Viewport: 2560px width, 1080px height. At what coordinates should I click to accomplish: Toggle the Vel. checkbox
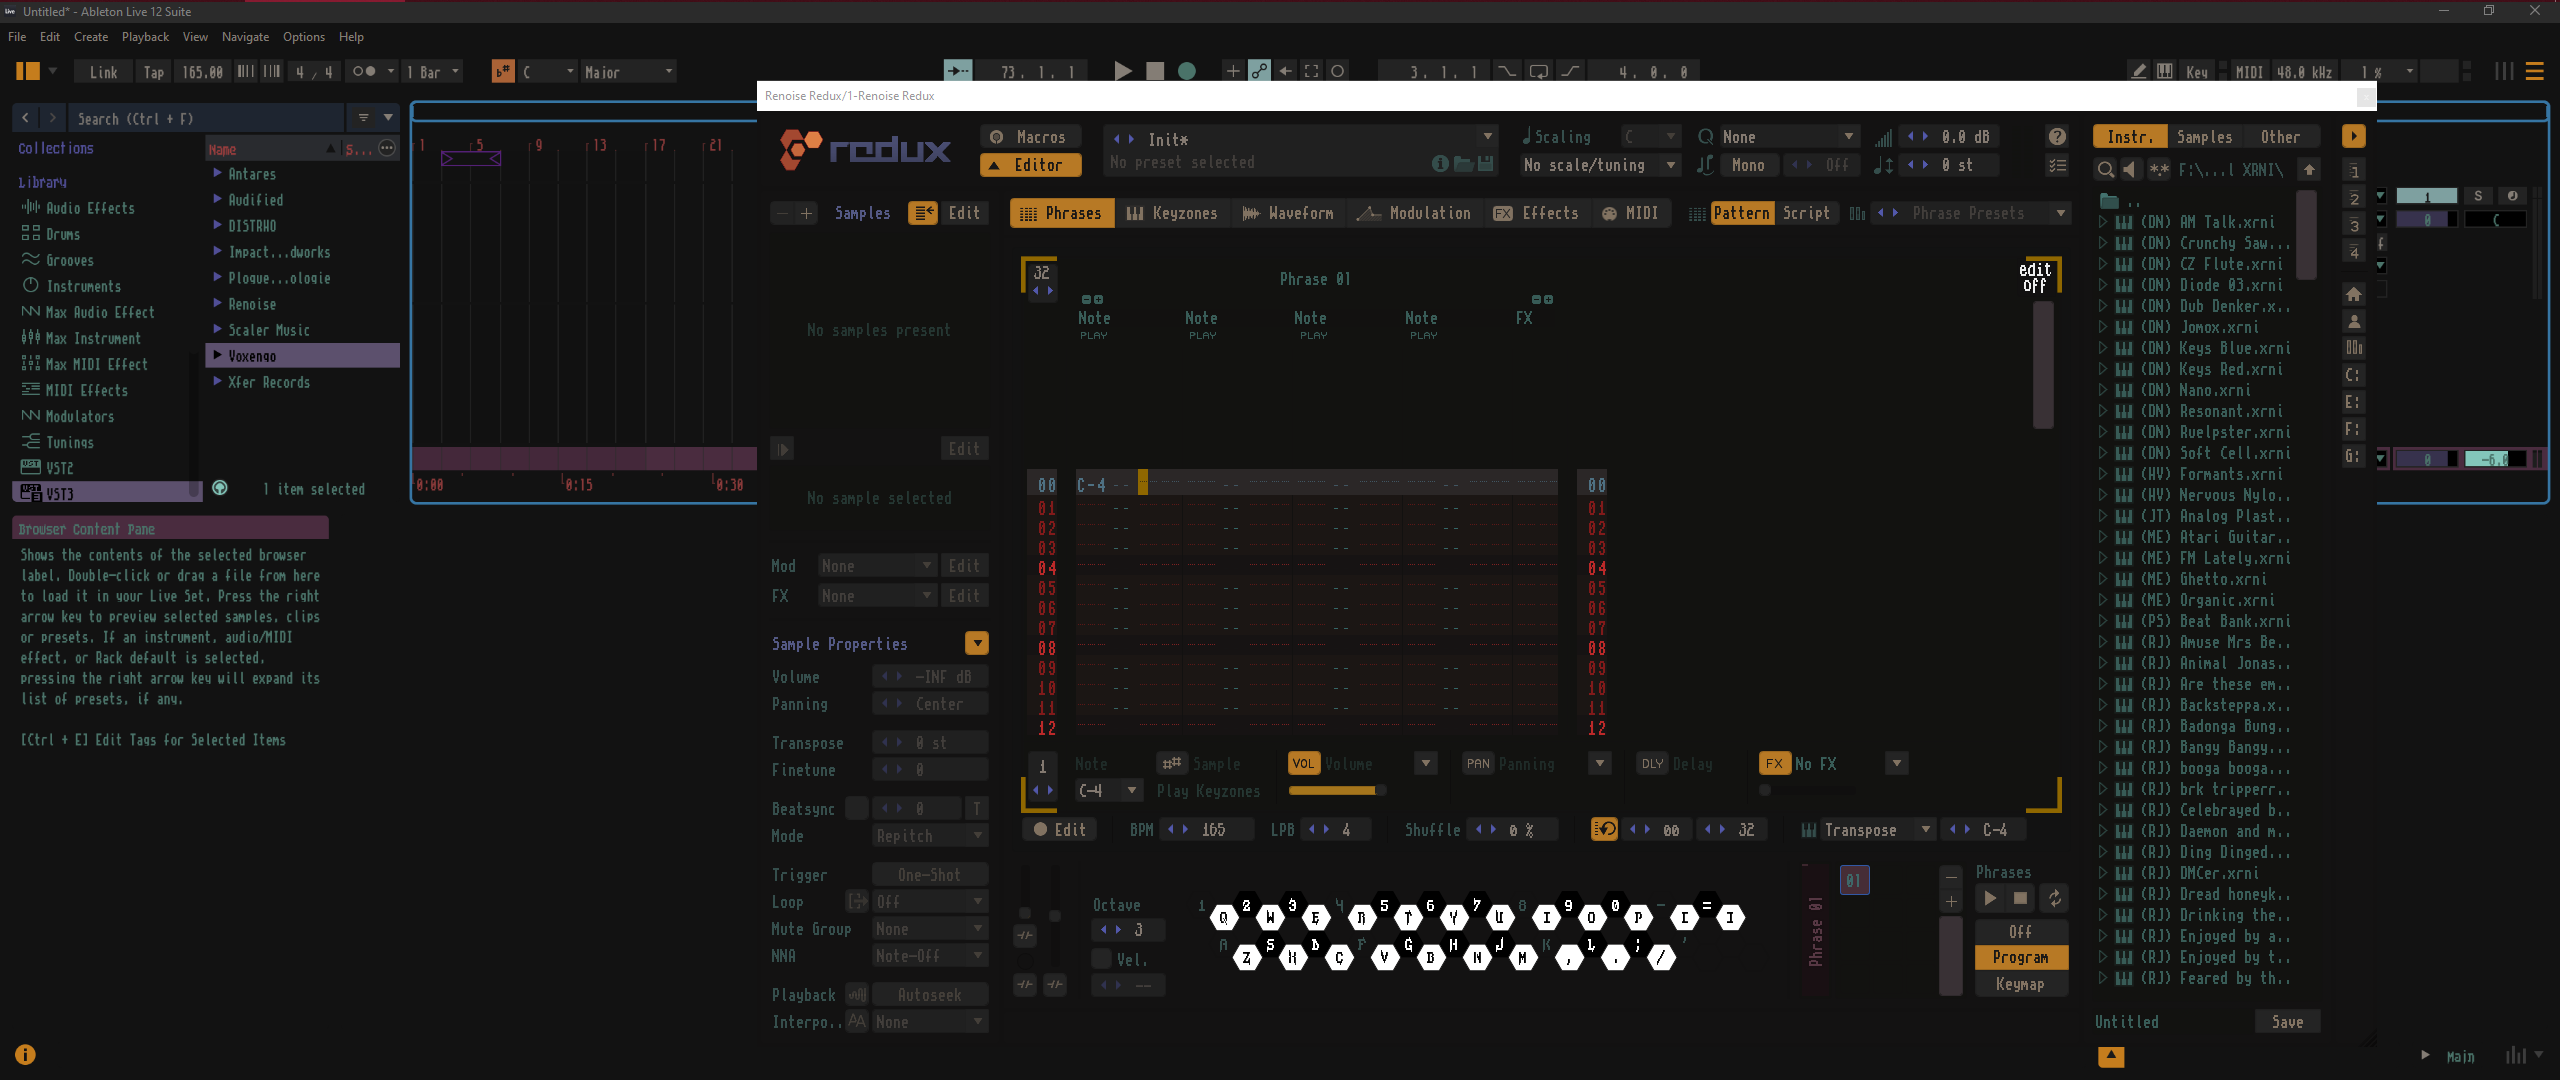(1102, 959)
